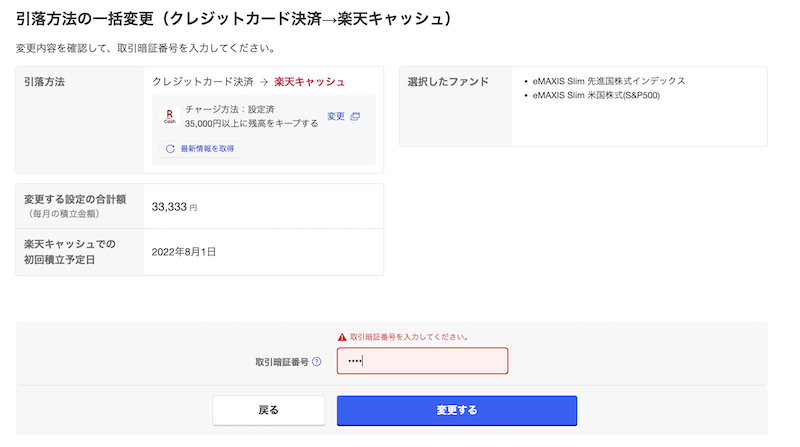Click the error message 取引暗証番号を入力してください
Viewport: 800px width, 447px height.
pyautogui.click(x=409, y=337)
